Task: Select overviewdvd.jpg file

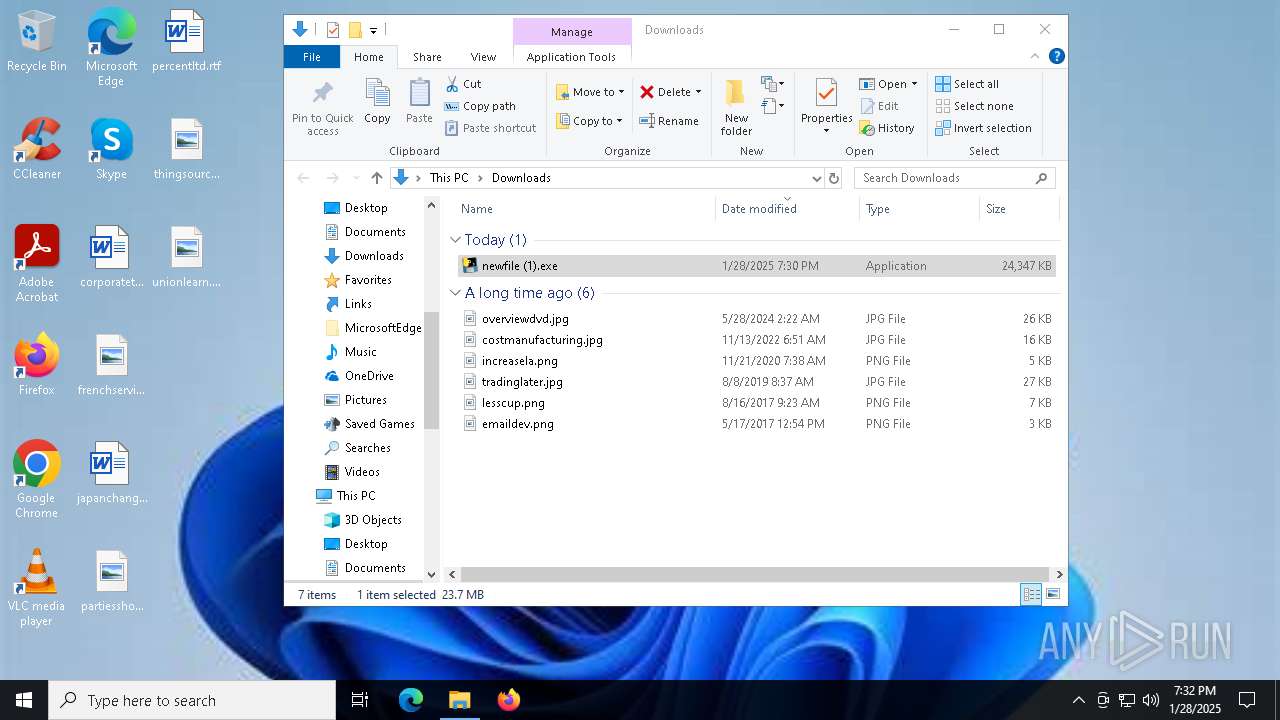Action: tap(755, 319)
